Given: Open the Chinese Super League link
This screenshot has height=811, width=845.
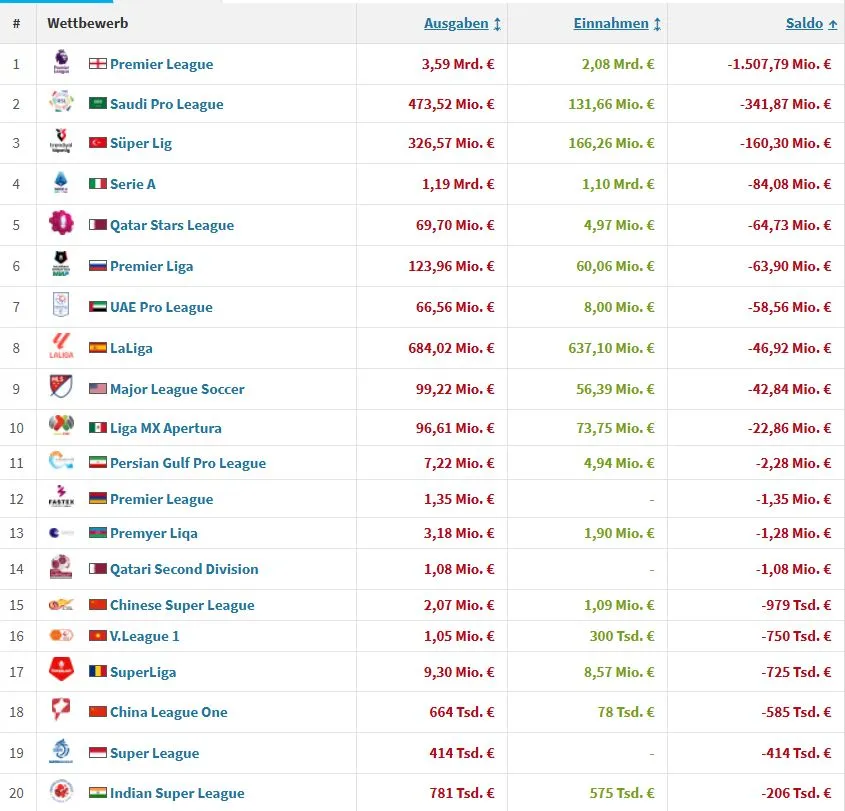Looking at the screenshot, I should tap(182, 606).
